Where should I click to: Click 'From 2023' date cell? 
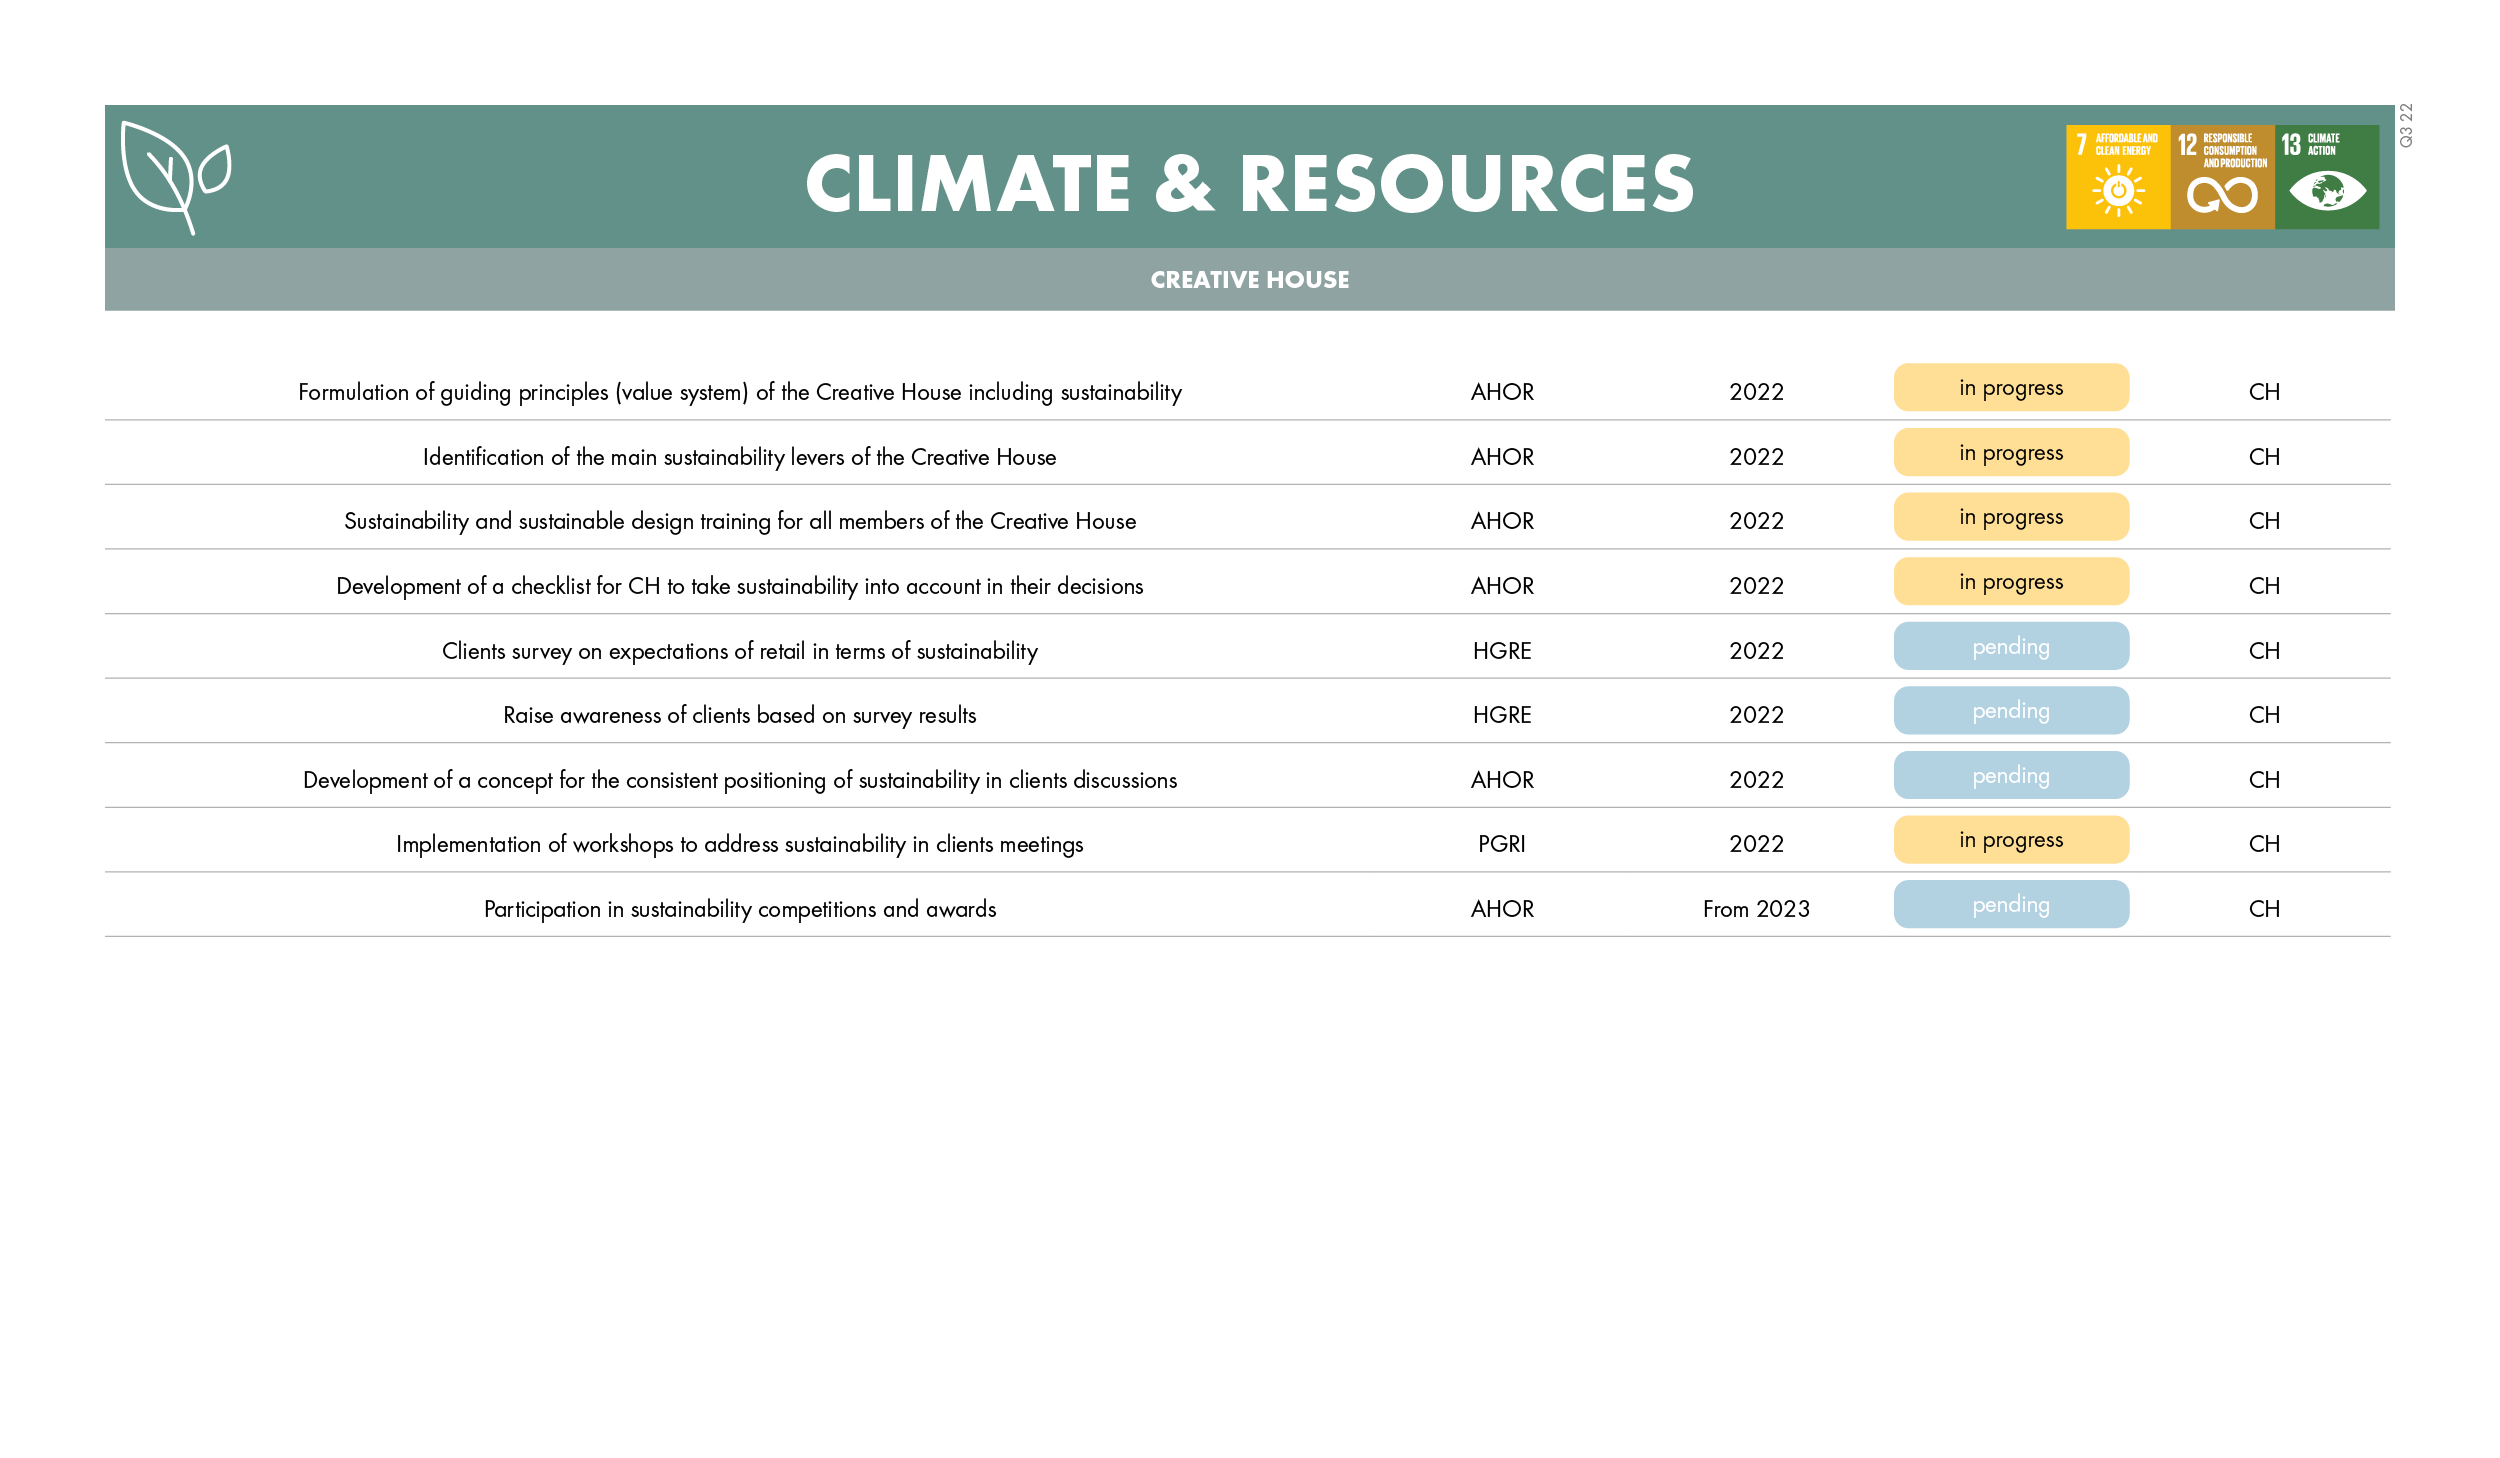click(1755, 909)
